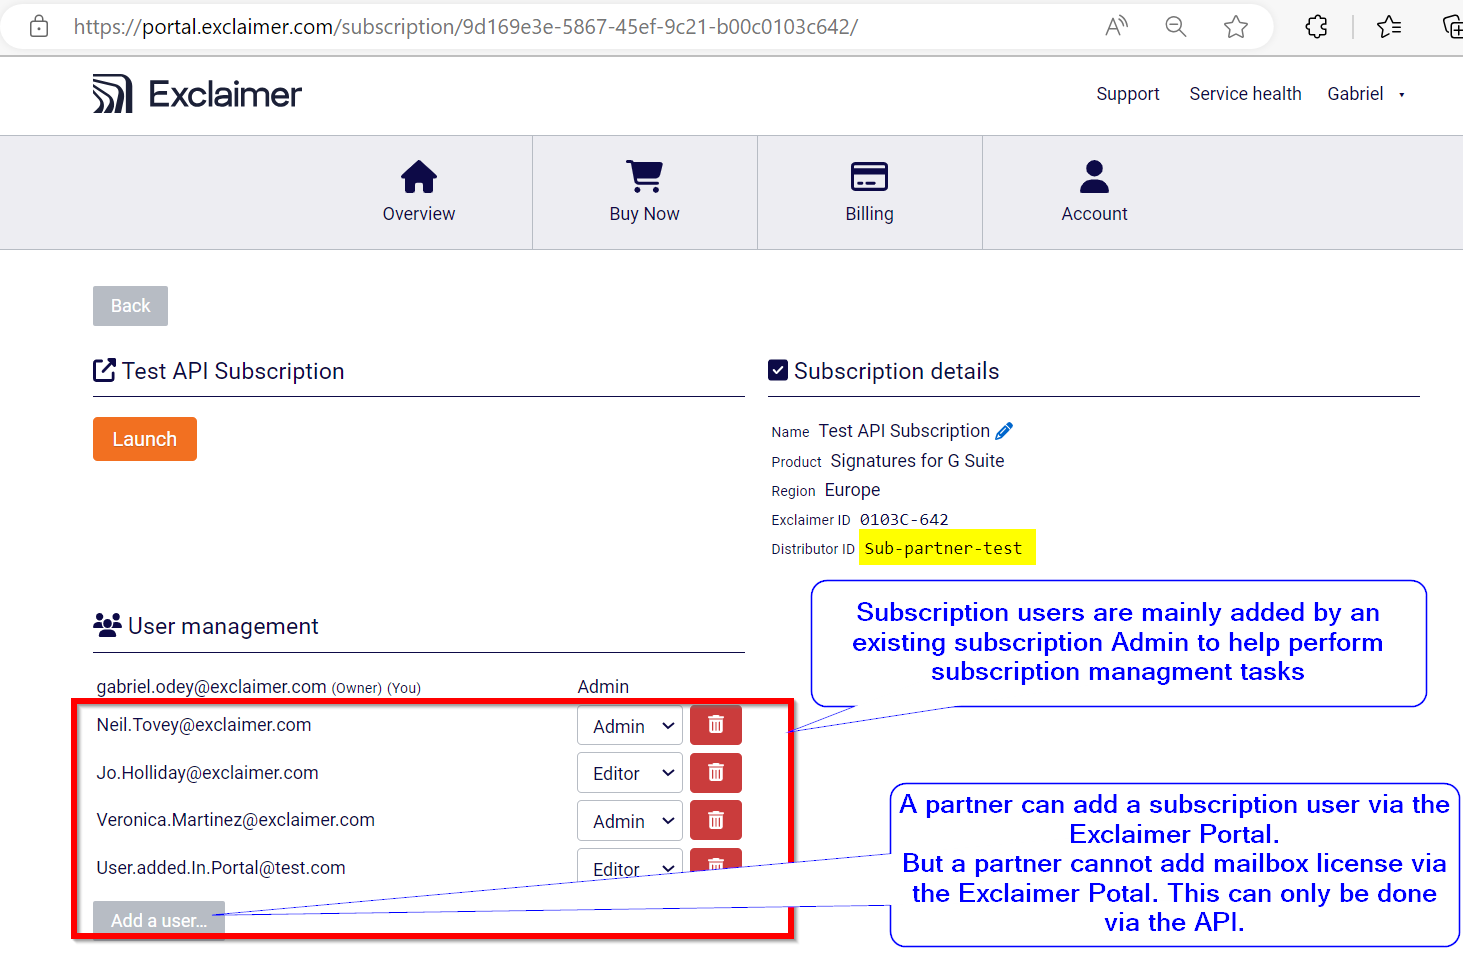The height and width of the screenshot is (957, 1463).
Task: Toggle the Subscription details checkbox
Action: (777, 369)
